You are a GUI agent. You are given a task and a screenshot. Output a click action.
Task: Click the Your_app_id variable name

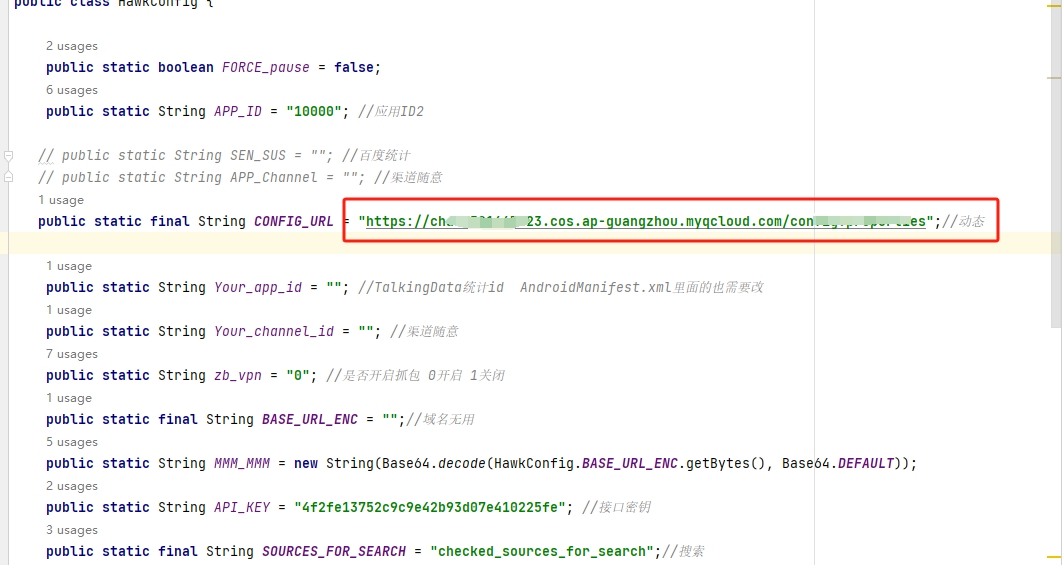[258, 288]
